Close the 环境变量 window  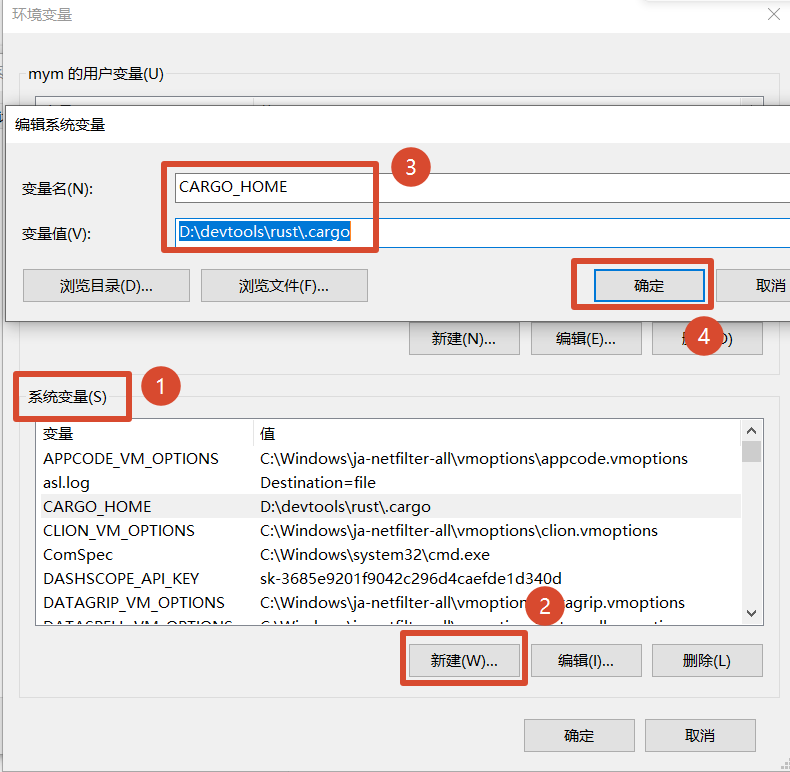pyautogui.click(x=773, y=14)
